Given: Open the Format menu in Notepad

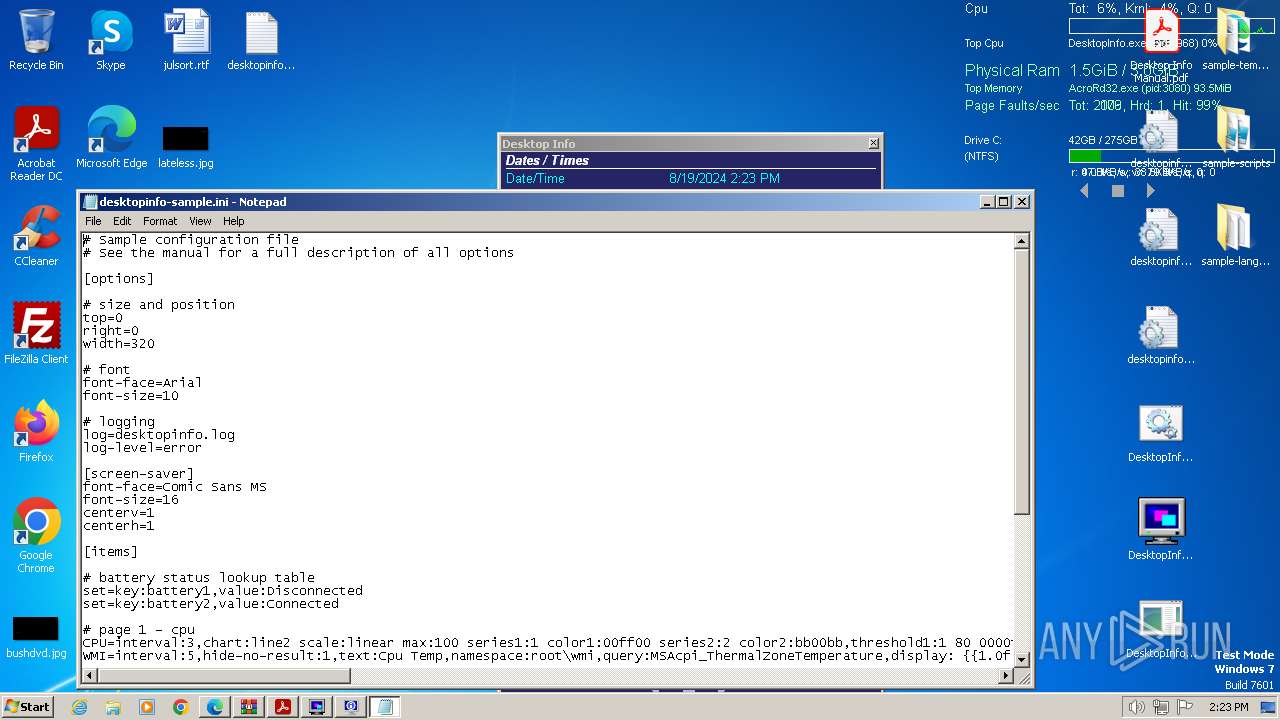Looking at the screenshot, I should click(160, 221).
